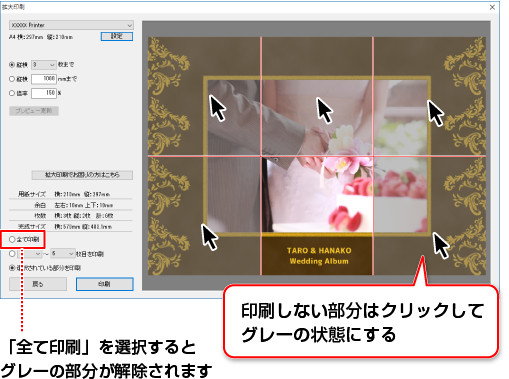Click the bottom-center tile with TARO & HANAKO text

317,216
